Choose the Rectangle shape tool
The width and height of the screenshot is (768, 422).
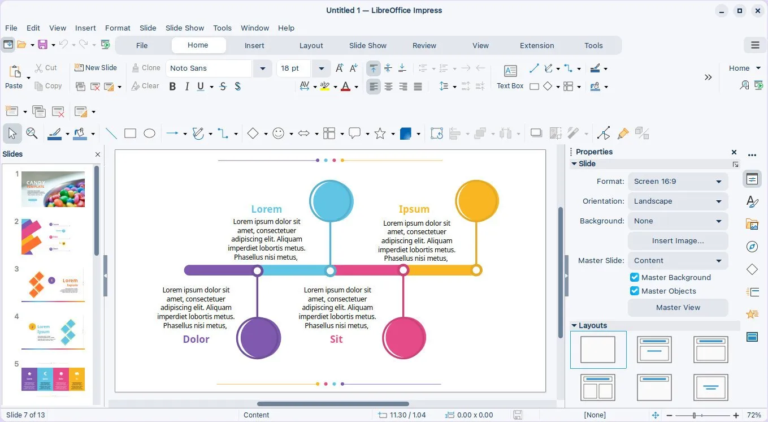(130, 133)
